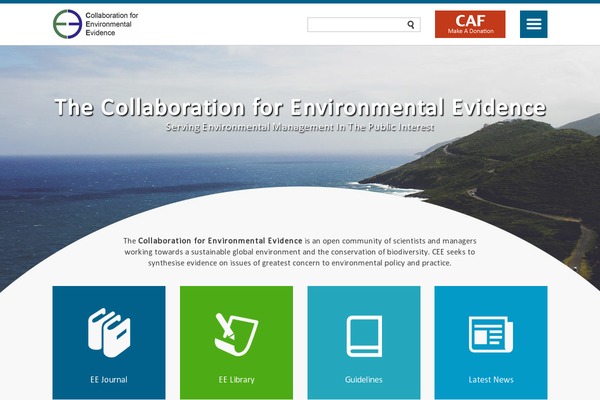Image resolution: width=600 pixels, height=400 pixels.
Task: Open the EE Library label link
Action: (236, 380)
